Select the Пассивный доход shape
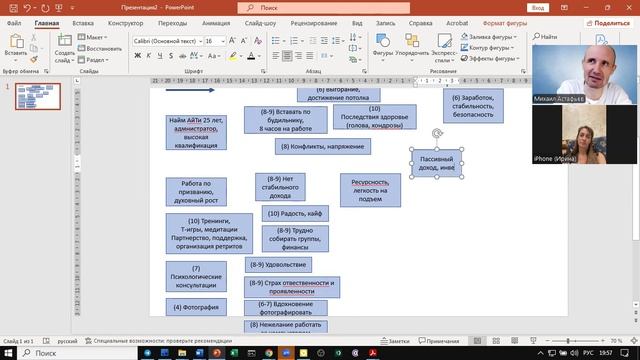The height and width of the screenshot is (360, 640). pos(437,163)
